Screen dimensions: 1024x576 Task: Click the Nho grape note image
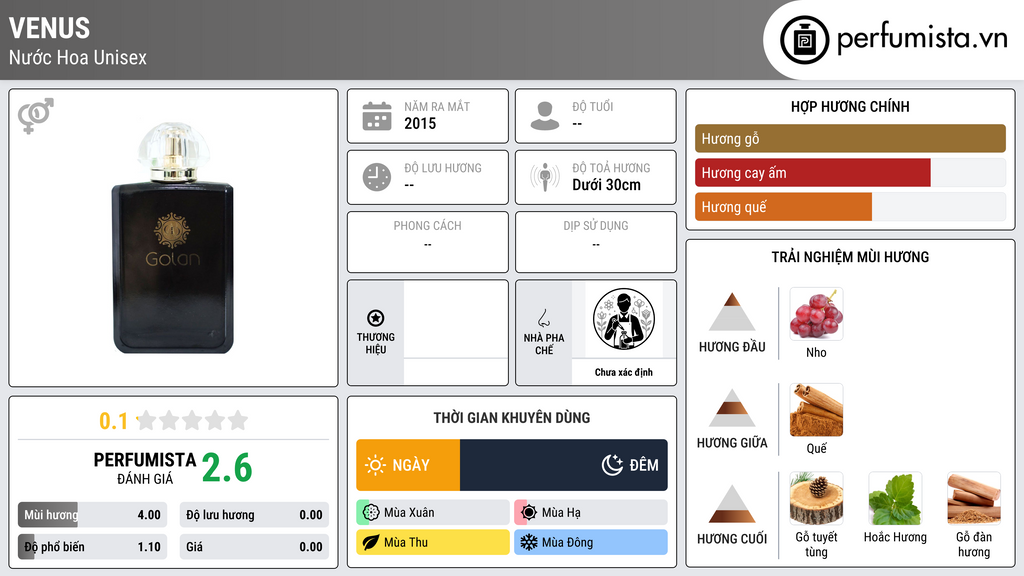point(816,314)
